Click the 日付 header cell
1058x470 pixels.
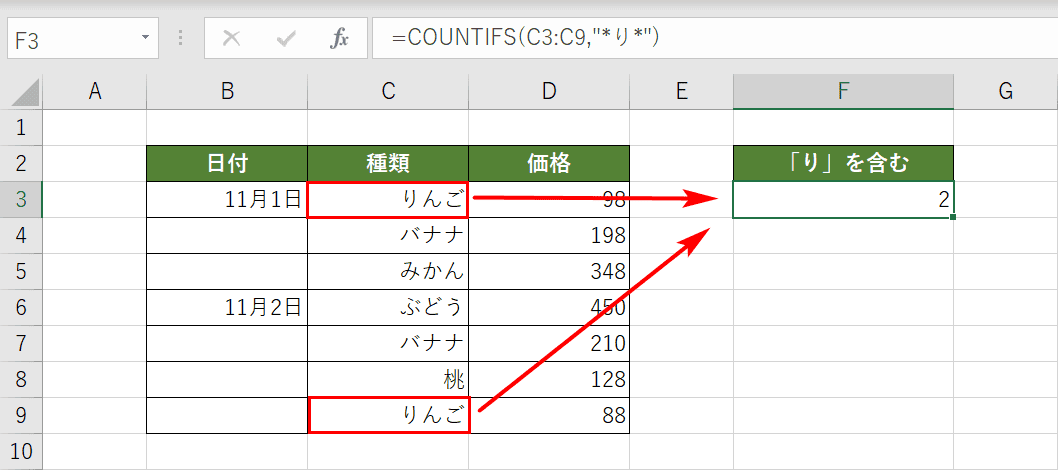(x=227, y=163)
